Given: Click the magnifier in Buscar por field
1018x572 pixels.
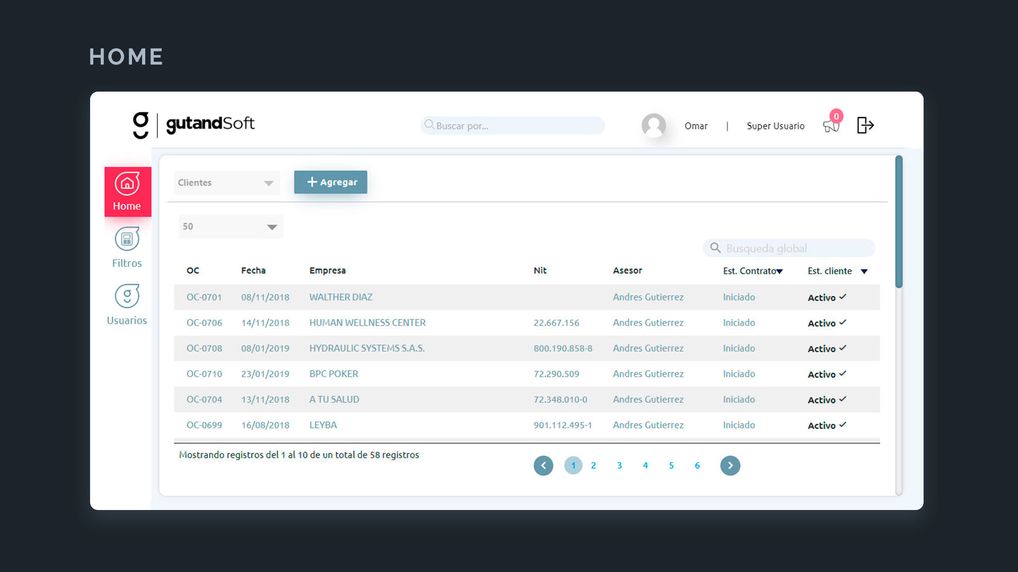Looking at the screenshot, I should [x=429, y=125].
